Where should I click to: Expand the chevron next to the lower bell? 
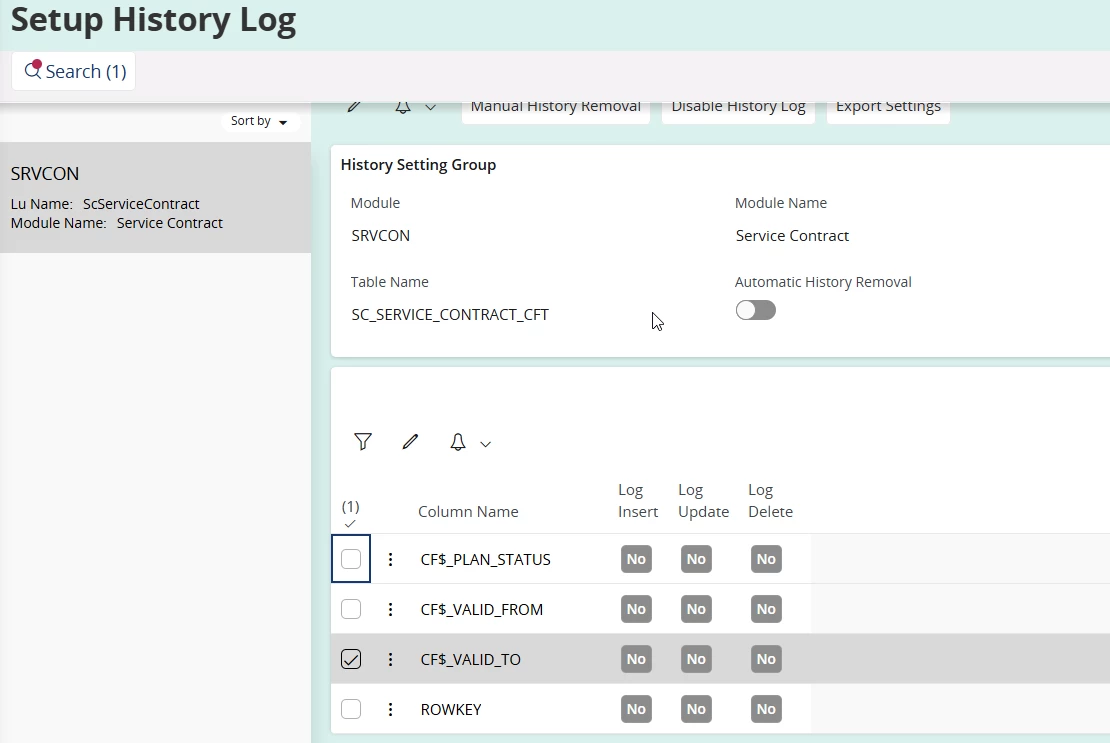(x=486, y=444)
